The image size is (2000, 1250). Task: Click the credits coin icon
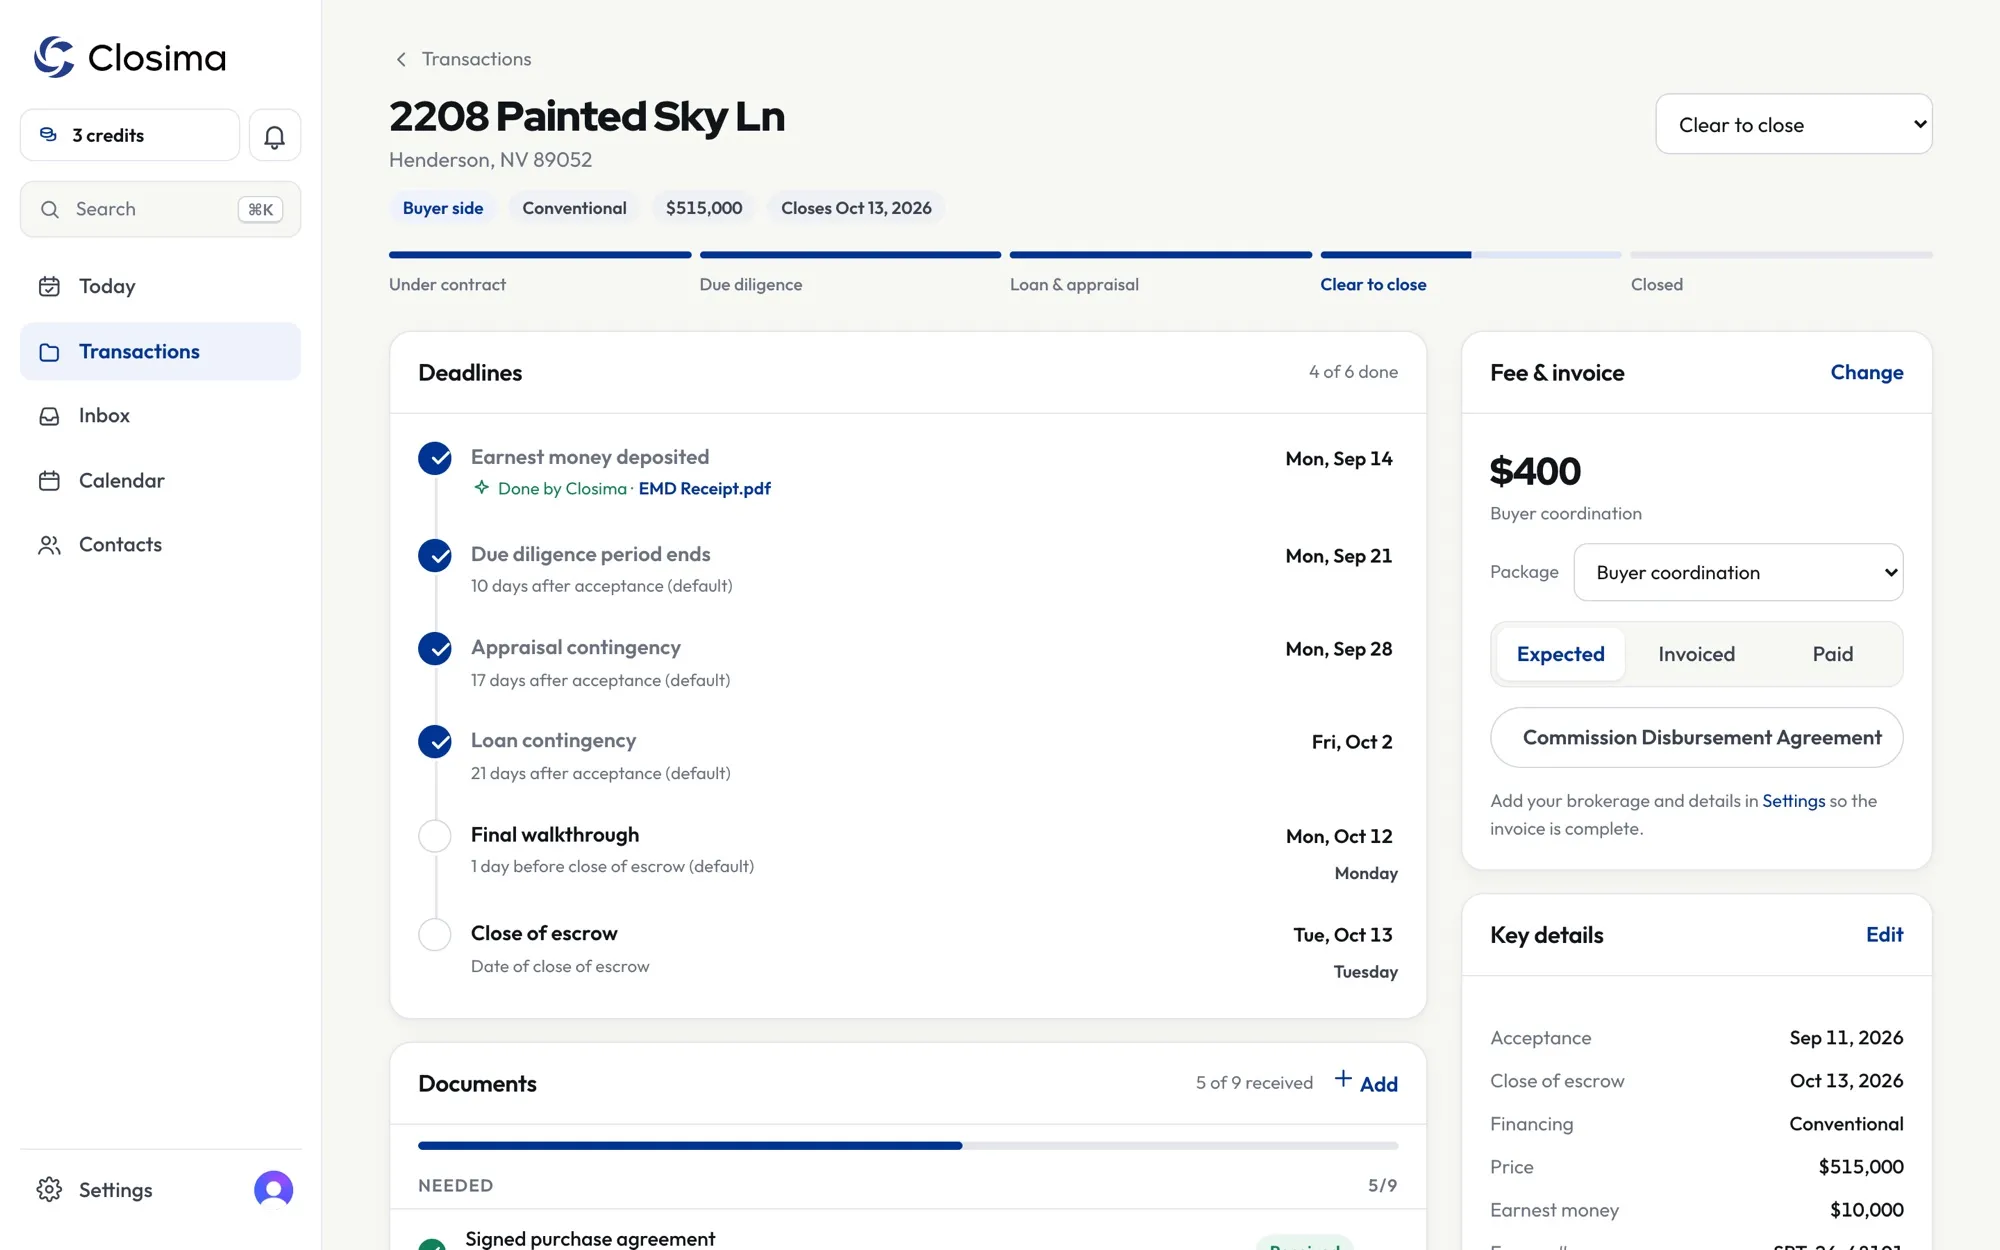[48, 135]
